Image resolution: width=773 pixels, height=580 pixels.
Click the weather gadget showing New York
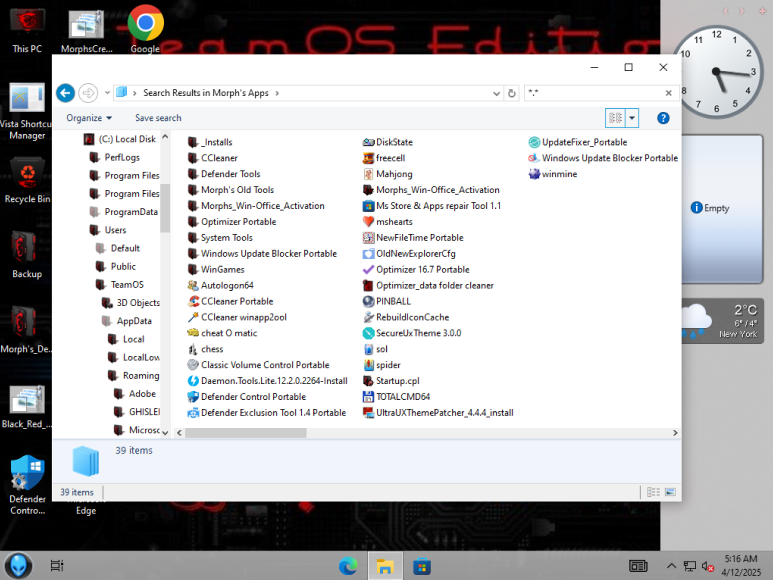[723, 321]
